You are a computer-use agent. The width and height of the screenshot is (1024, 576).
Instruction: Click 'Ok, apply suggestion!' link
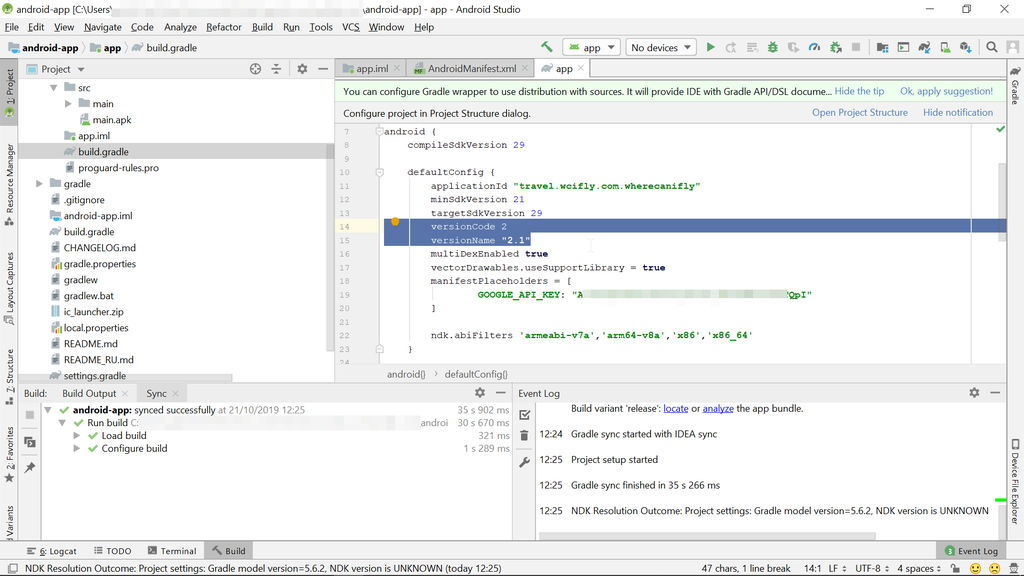(x=946, y=91)
